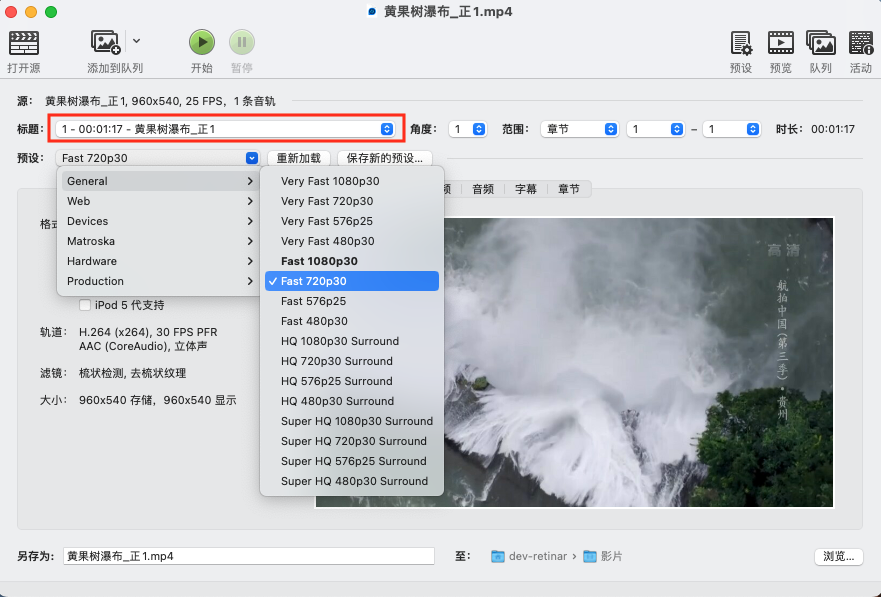Image resolution: width=881 pixels, height=597 pixels.
Task: Open the arrow menu beside Add to Queue
Action: (137, 41)
